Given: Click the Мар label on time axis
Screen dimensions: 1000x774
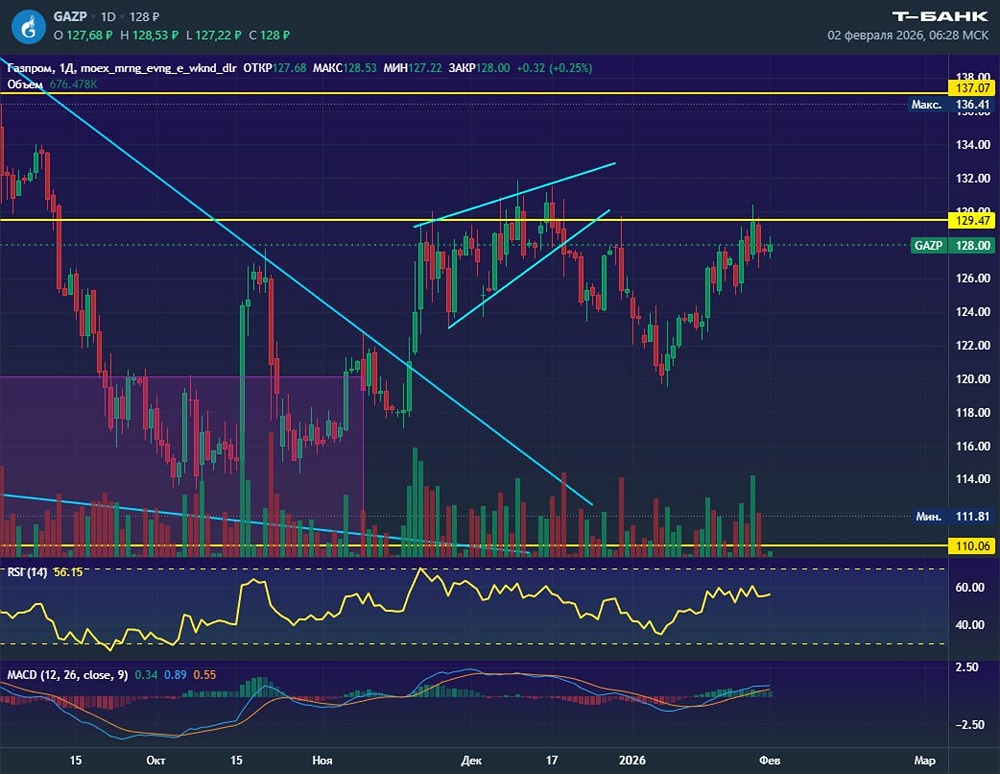Looking at the screenshot, I should (925, 760).
